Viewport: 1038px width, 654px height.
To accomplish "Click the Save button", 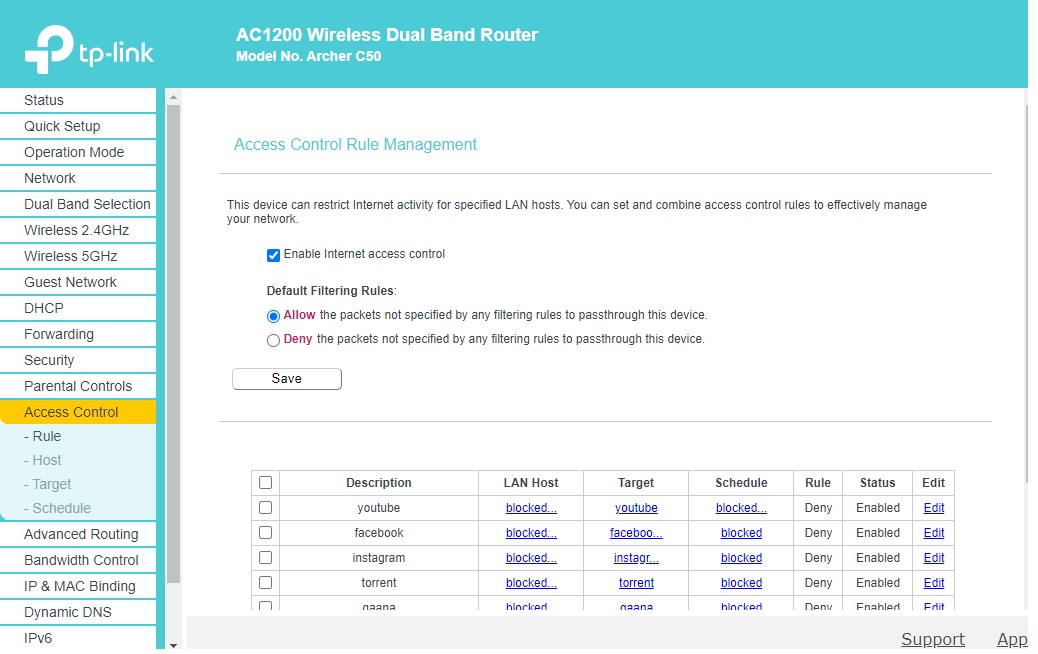I will click(287, 379).
